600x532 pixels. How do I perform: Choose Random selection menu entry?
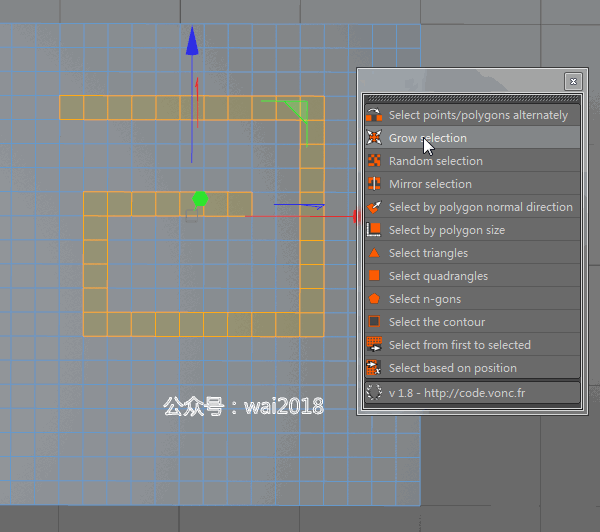[473, 161]
